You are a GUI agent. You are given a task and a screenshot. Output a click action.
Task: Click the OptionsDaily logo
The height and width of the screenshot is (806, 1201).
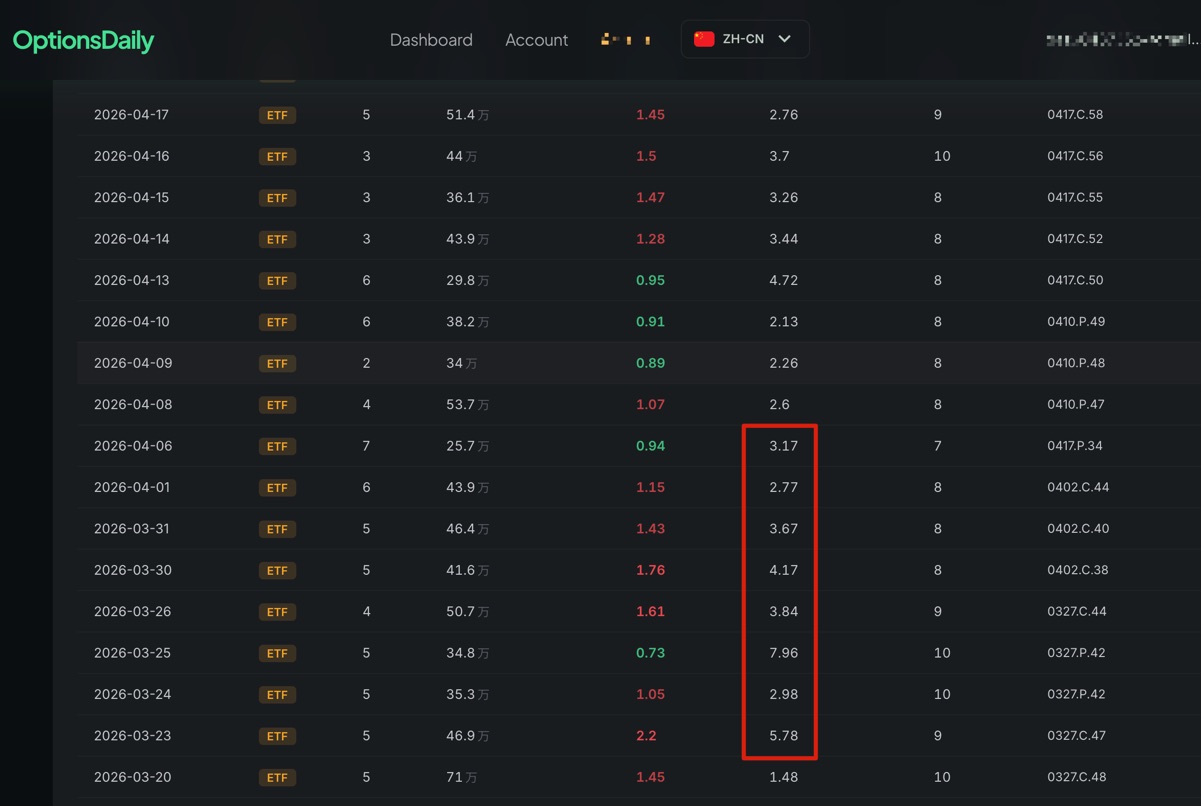pyautogui.click(x=83, y=41)
